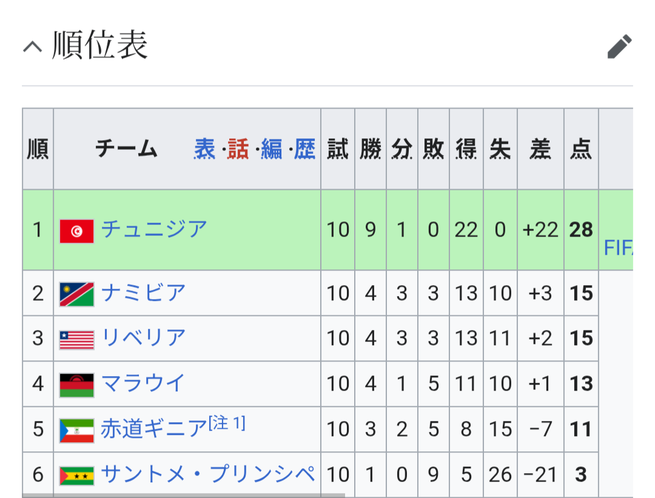Click the 表 template view link
This screenshot has width=655, height=498.
coord(204,149)
